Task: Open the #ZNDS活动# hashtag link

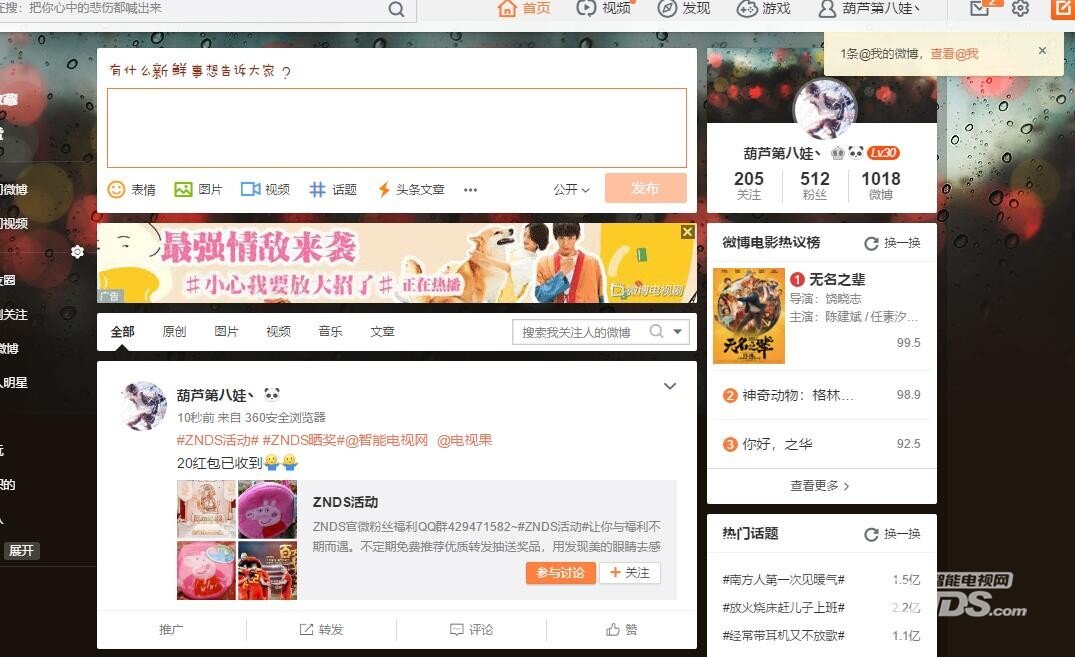Action: 217,440
